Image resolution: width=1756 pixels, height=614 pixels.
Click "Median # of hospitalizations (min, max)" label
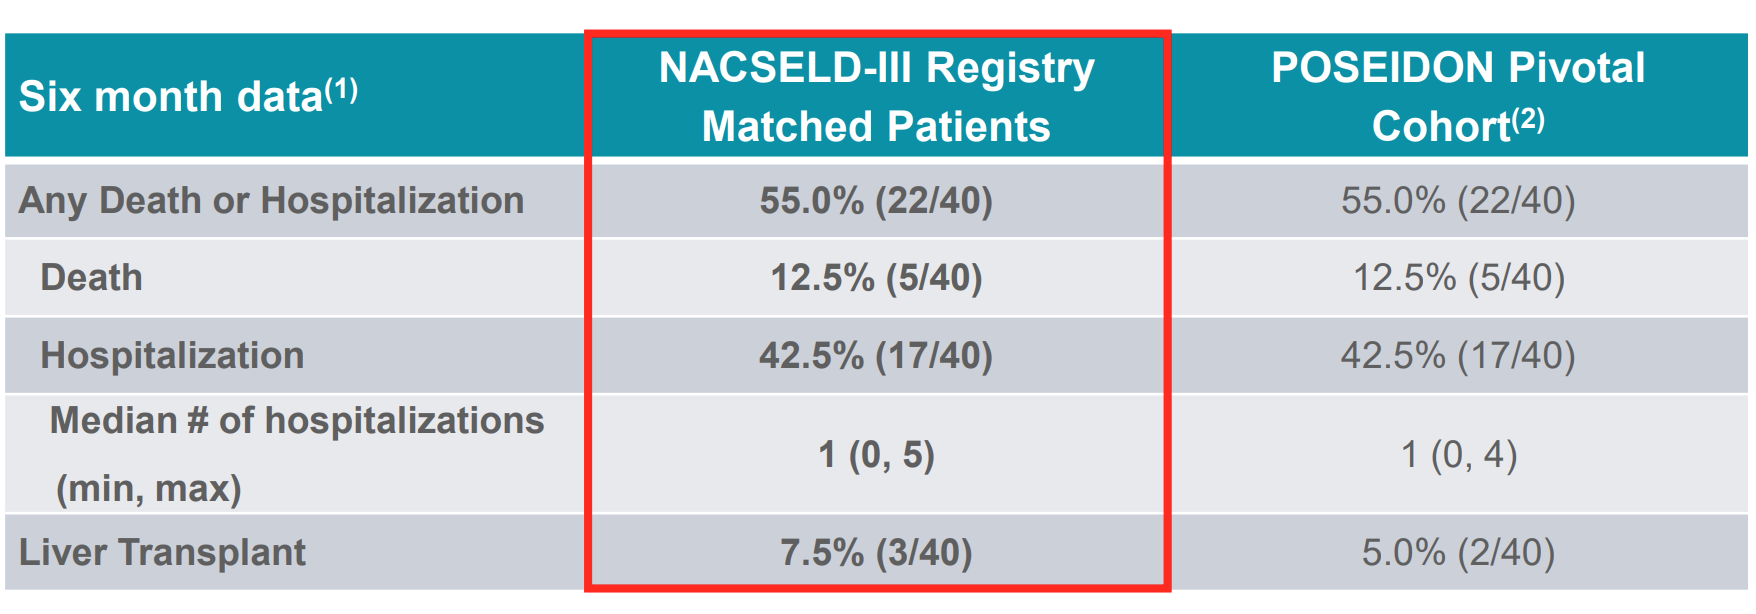coord(296,454)
